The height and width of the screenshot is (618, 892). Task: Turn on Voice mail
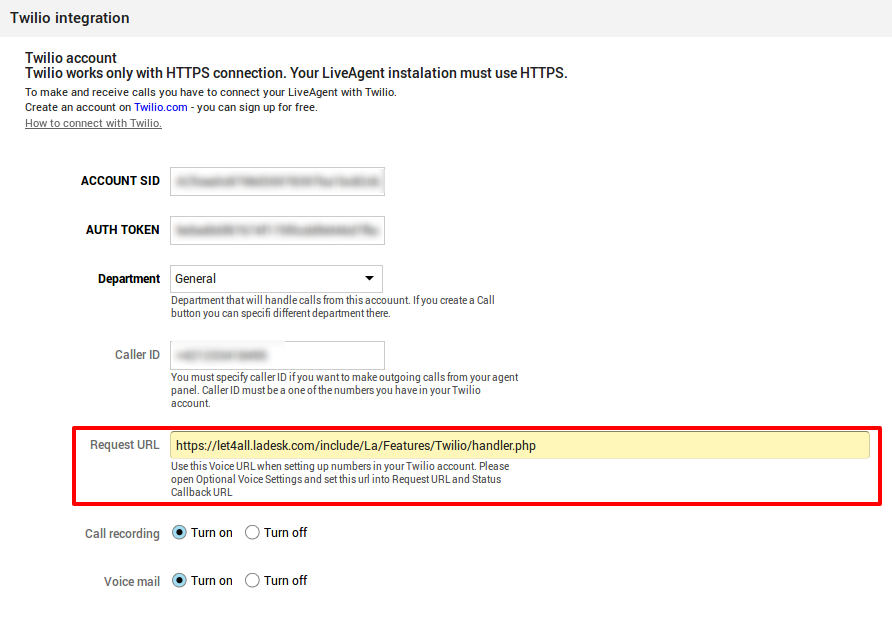[x=179, y=580]
